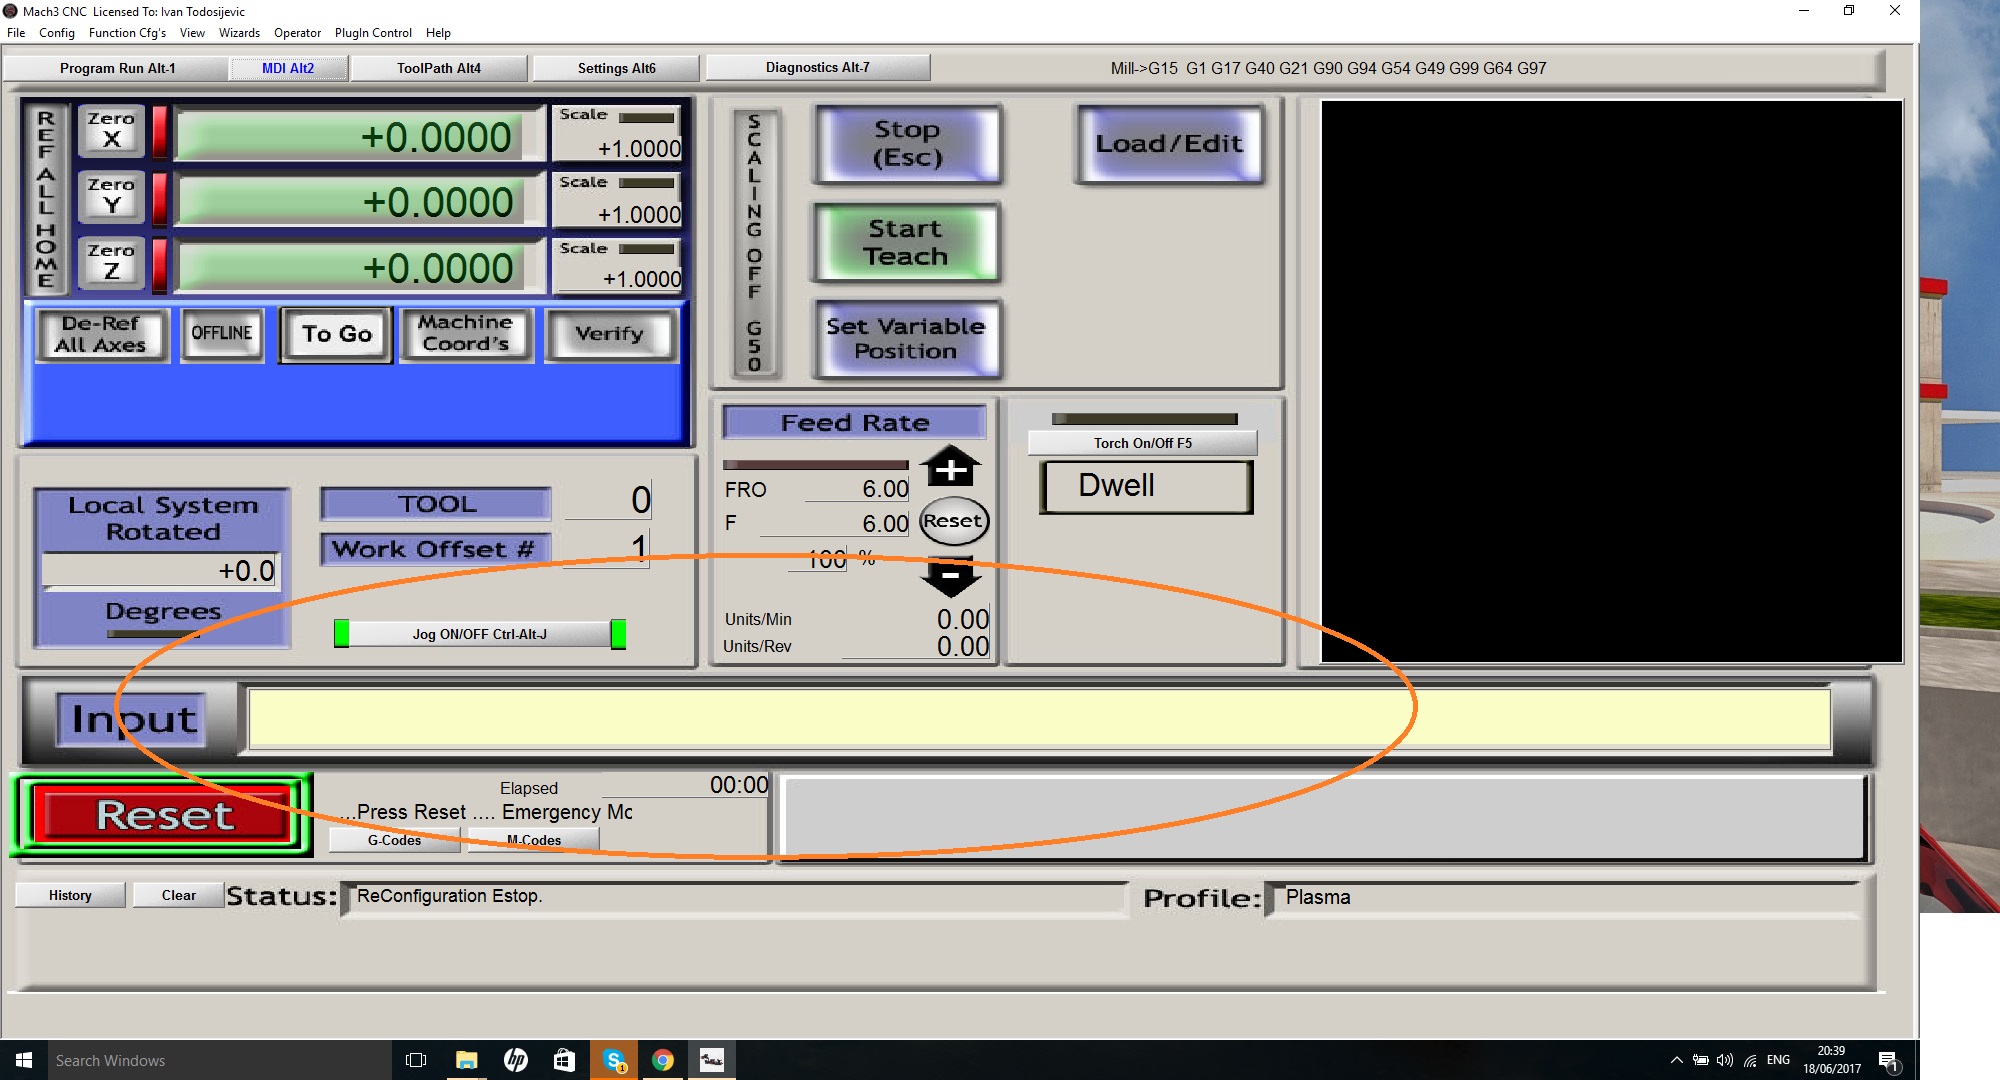The image size is (2000, 1080).
Task: Click the Ref All Home vertical button
Action: tap(46, 198)
